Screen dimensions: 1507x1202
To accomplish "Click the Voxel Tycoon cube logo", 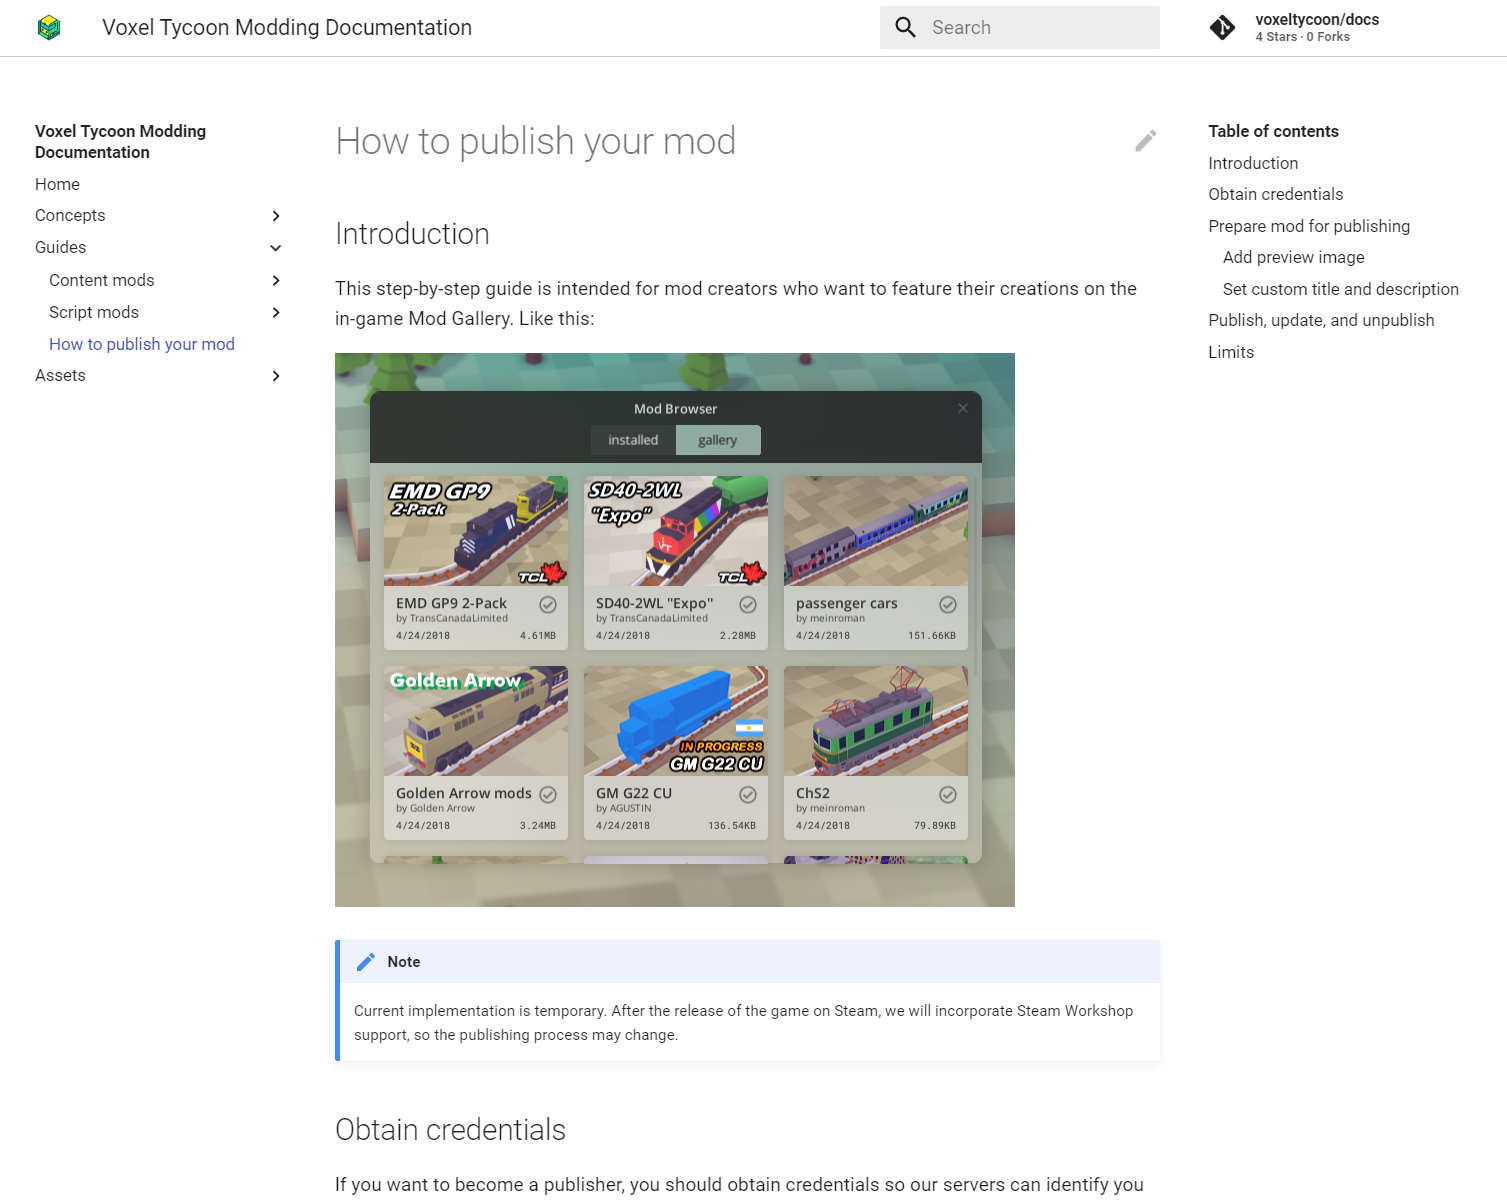I will pos(49,28).
